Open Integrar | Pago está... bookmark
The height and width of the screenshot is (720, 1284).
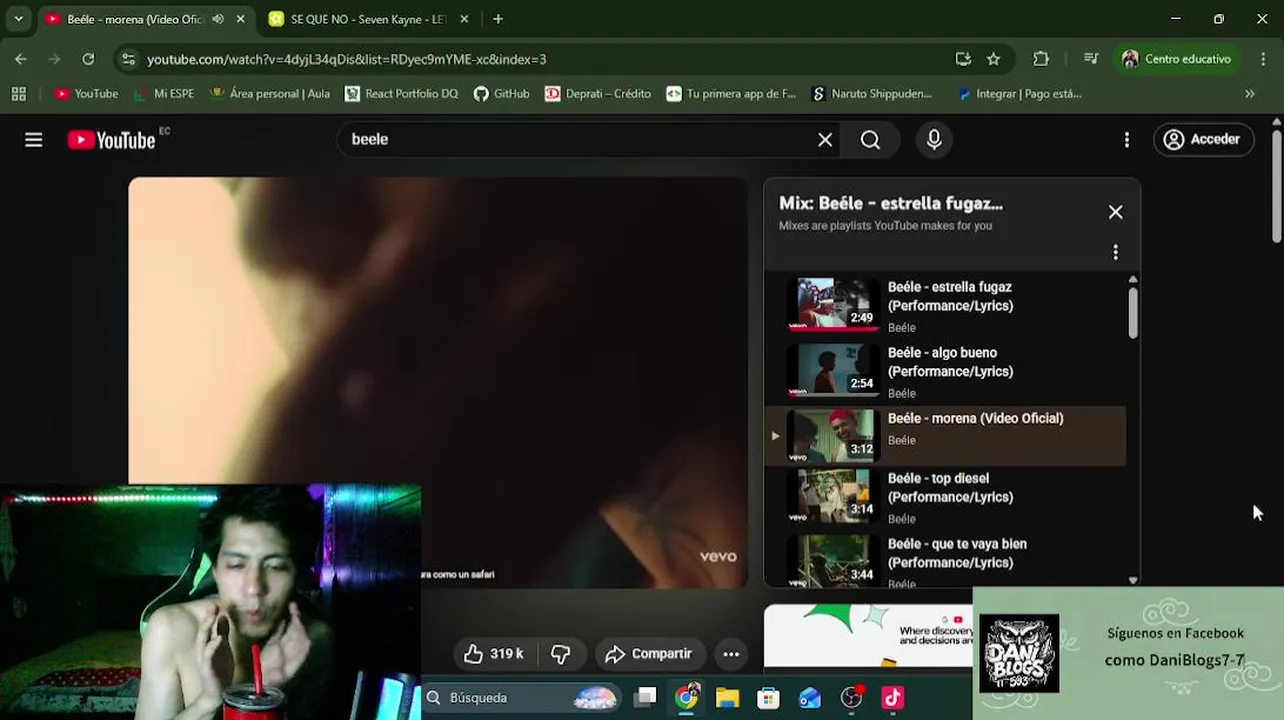1019,94
